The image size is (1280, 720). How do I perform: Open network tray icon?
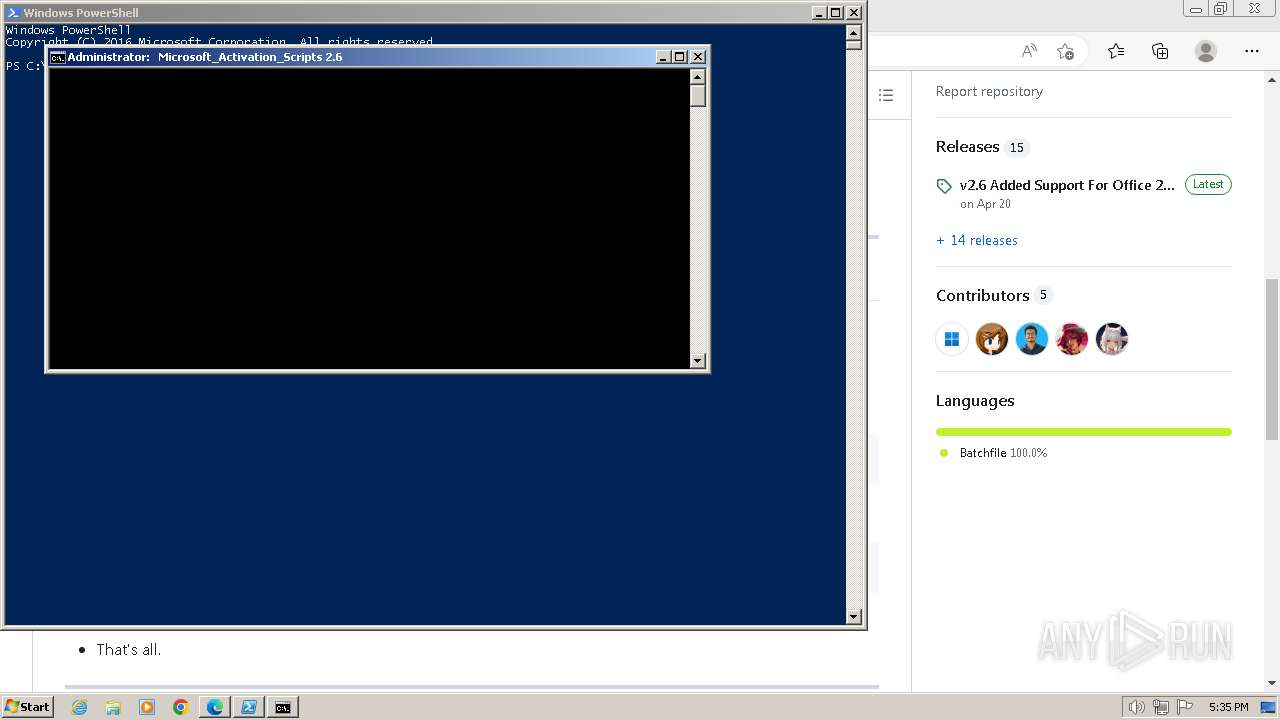pyautogui.click(x=1161, y=707)
